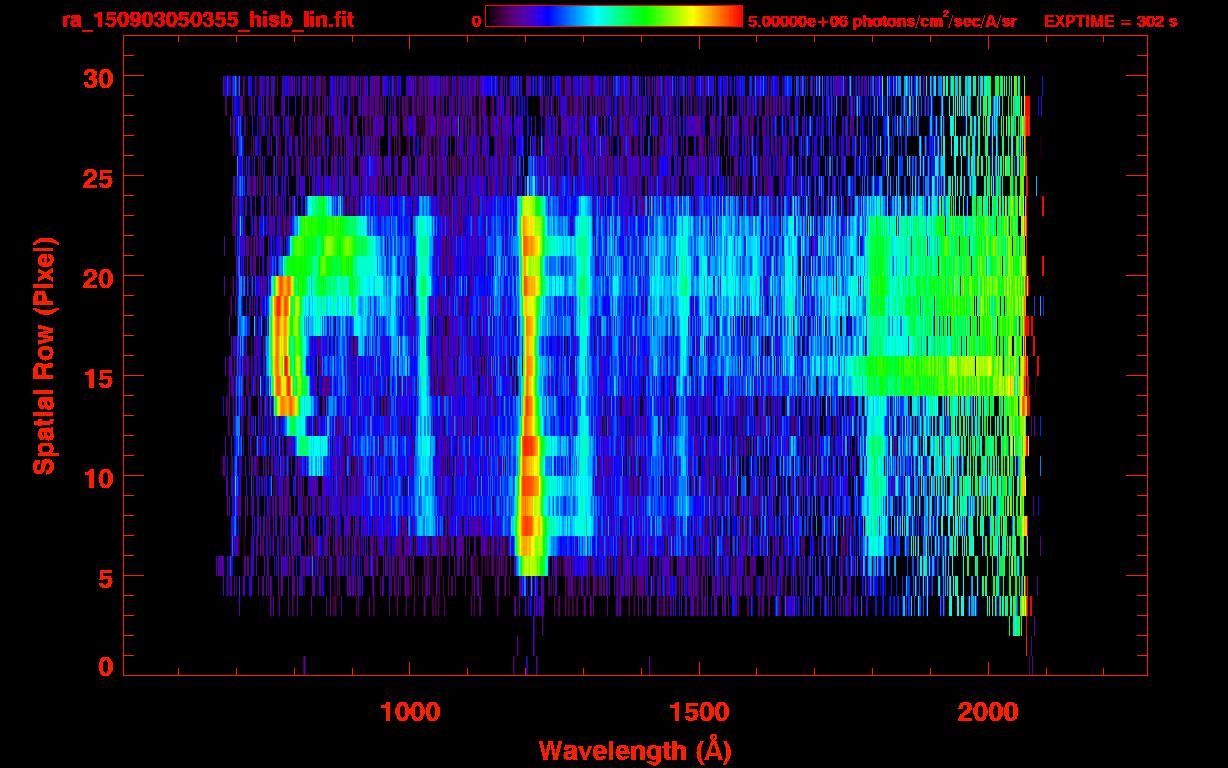Click the colorbar minimum value 0
The height and width of the screenshot is (768, 1228).
point(476,21)
